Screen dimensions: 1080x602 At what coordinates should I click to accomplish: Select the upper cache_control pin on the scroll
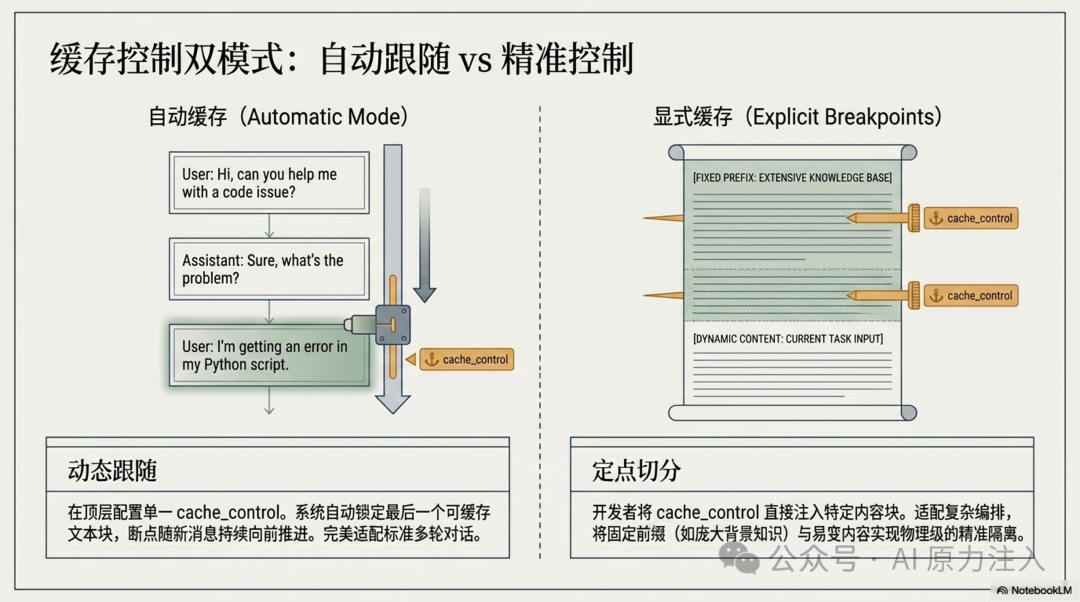971,218
